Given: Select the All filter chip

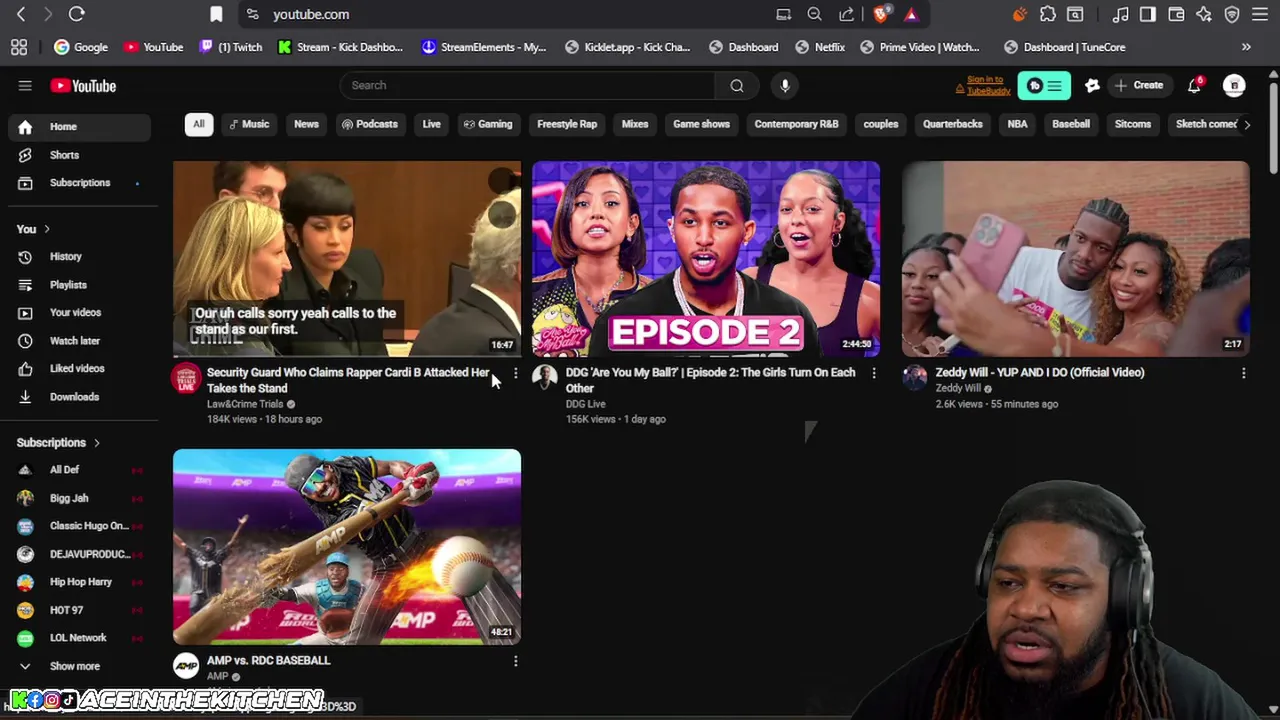Looking at the screenshot, I should (x=198, y=124).
